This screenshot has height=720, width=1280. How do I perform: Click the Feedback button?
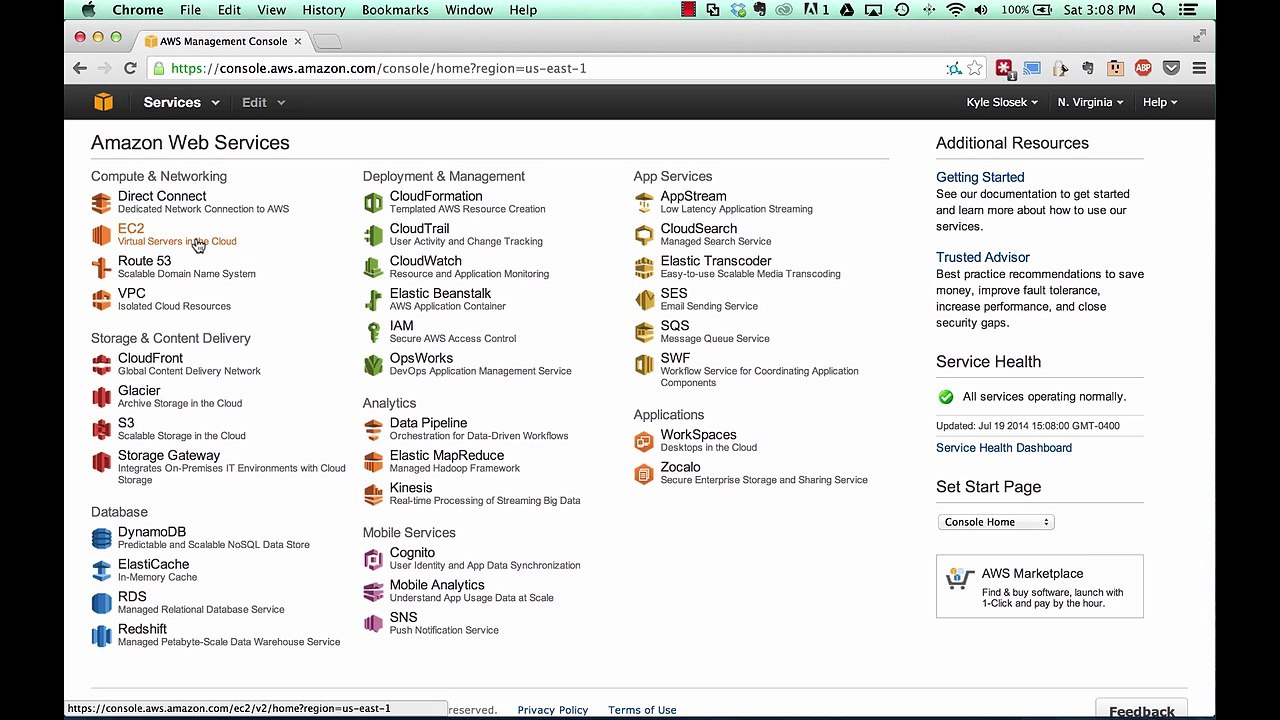1142,710
